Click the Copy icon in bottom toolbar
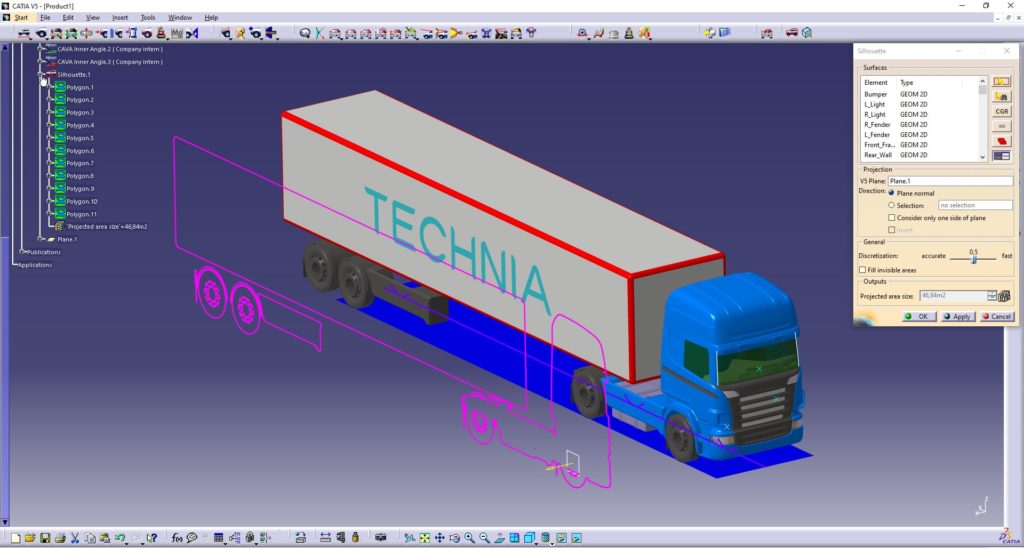The image size is (1024, 548). click(x=89, y=538)
